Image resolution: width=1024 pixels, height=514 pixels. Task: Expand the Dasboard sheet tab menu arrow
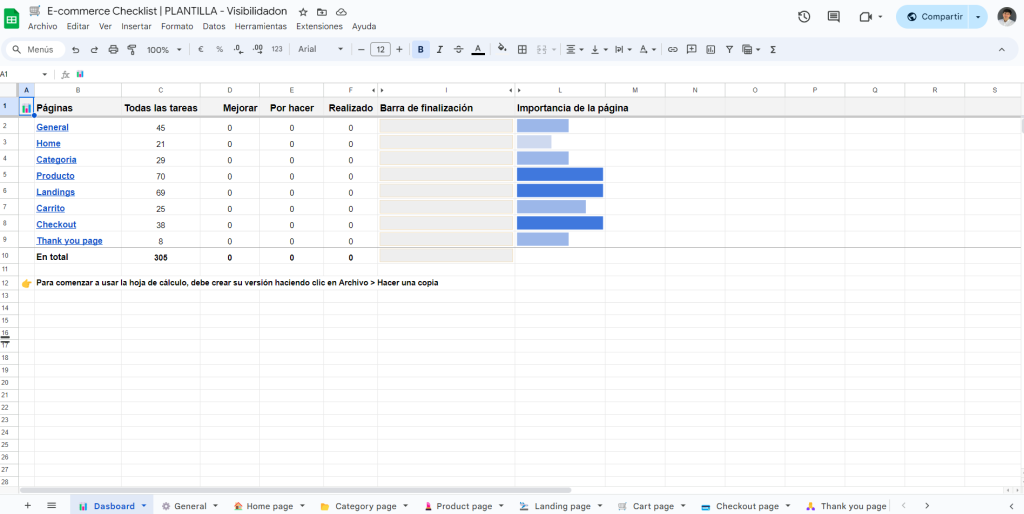pyautogui.click(x=144, y=506)
